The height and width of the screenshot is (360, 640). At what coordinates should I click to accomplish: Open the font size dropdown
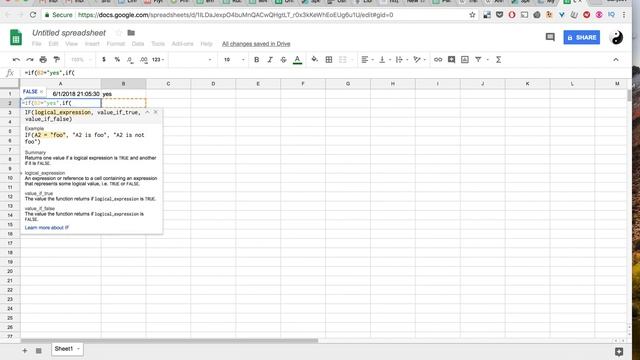(x=234, y=60)
